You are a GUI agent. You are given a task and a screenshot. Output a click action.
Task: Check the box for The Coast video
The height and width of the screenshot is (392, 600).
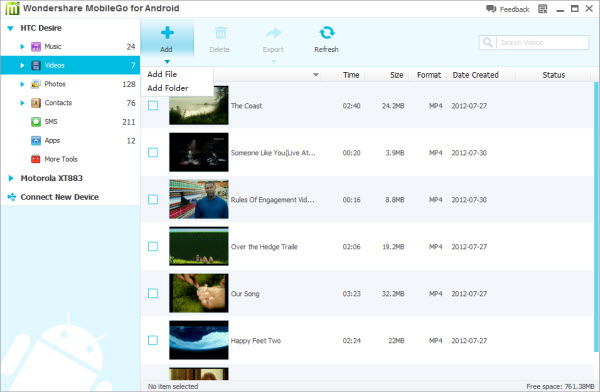[153, 106]
